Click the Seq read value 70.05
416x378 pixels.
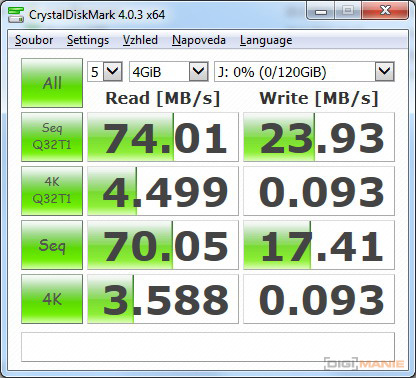click(163, 245)
